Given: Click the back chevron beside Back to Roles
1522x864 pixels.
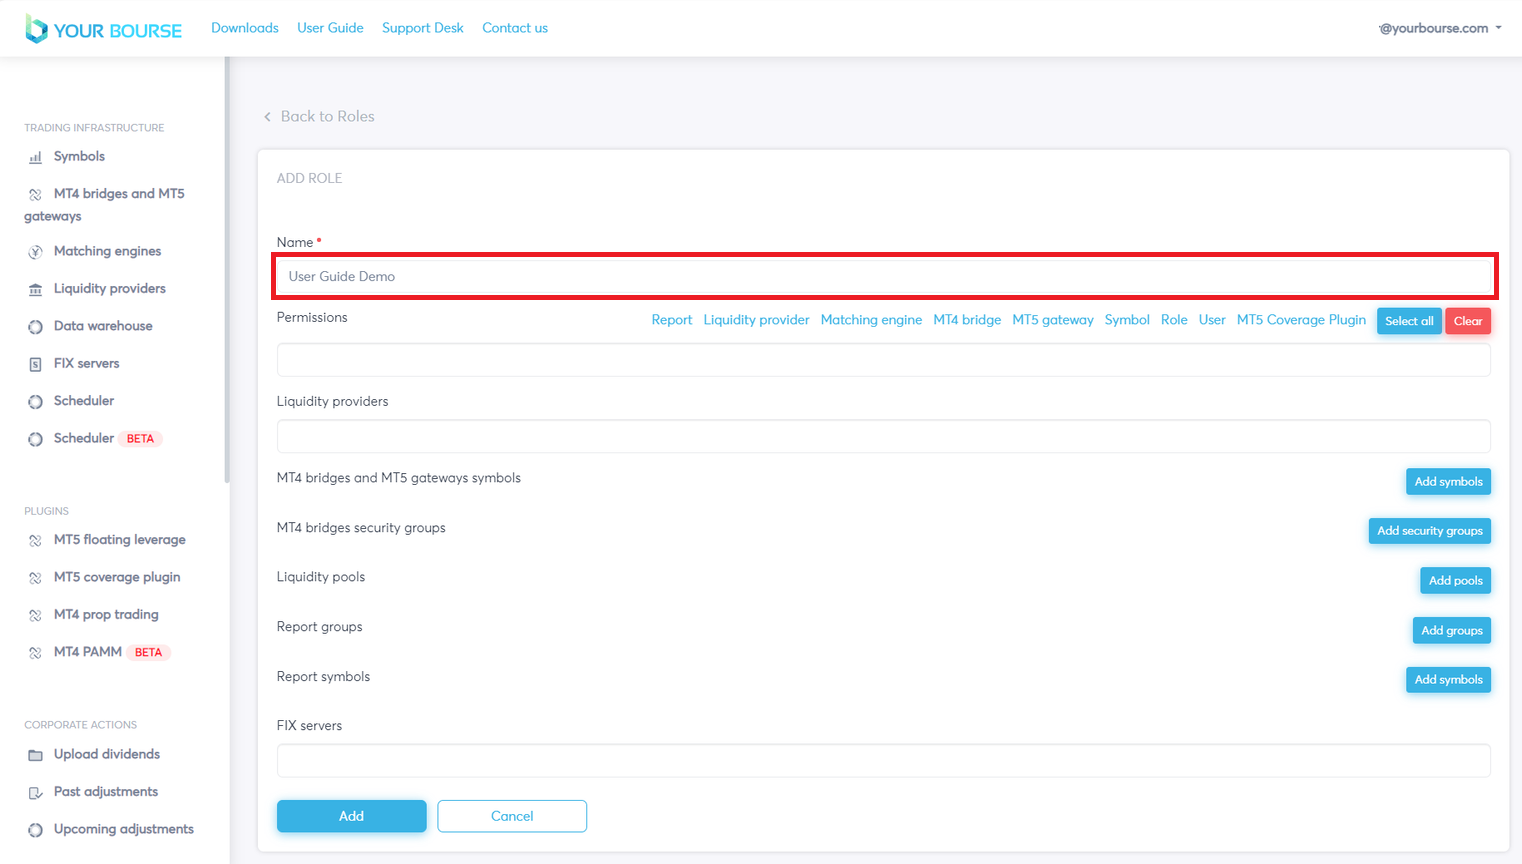Looking at the screenshot, I should pos(267,117).
